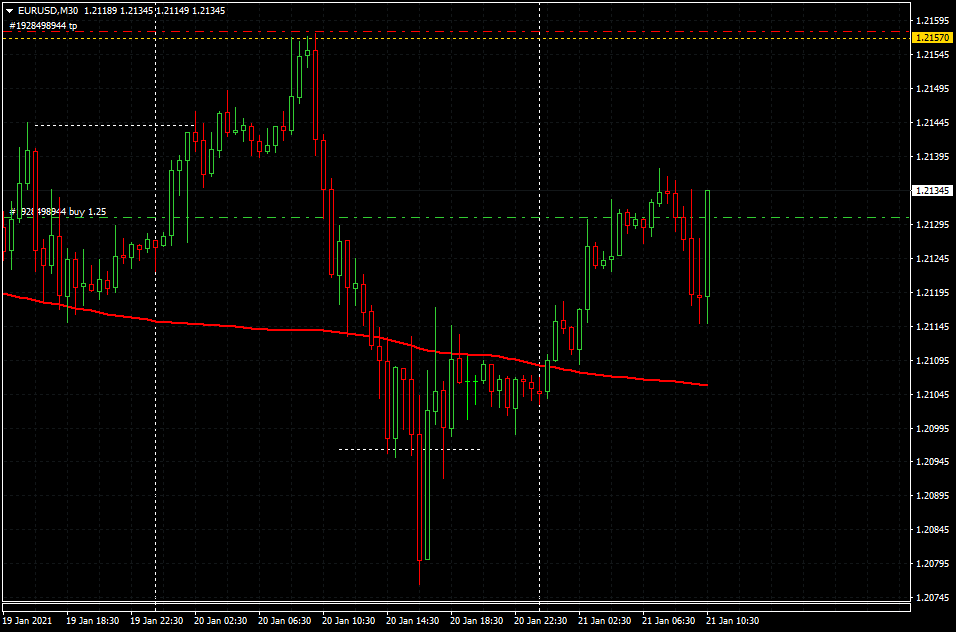Image resolution: width=956 pixels, height=632 pixels.
Task: Click the 20 Jan 18:30 time label
Action: coord(476,620)
